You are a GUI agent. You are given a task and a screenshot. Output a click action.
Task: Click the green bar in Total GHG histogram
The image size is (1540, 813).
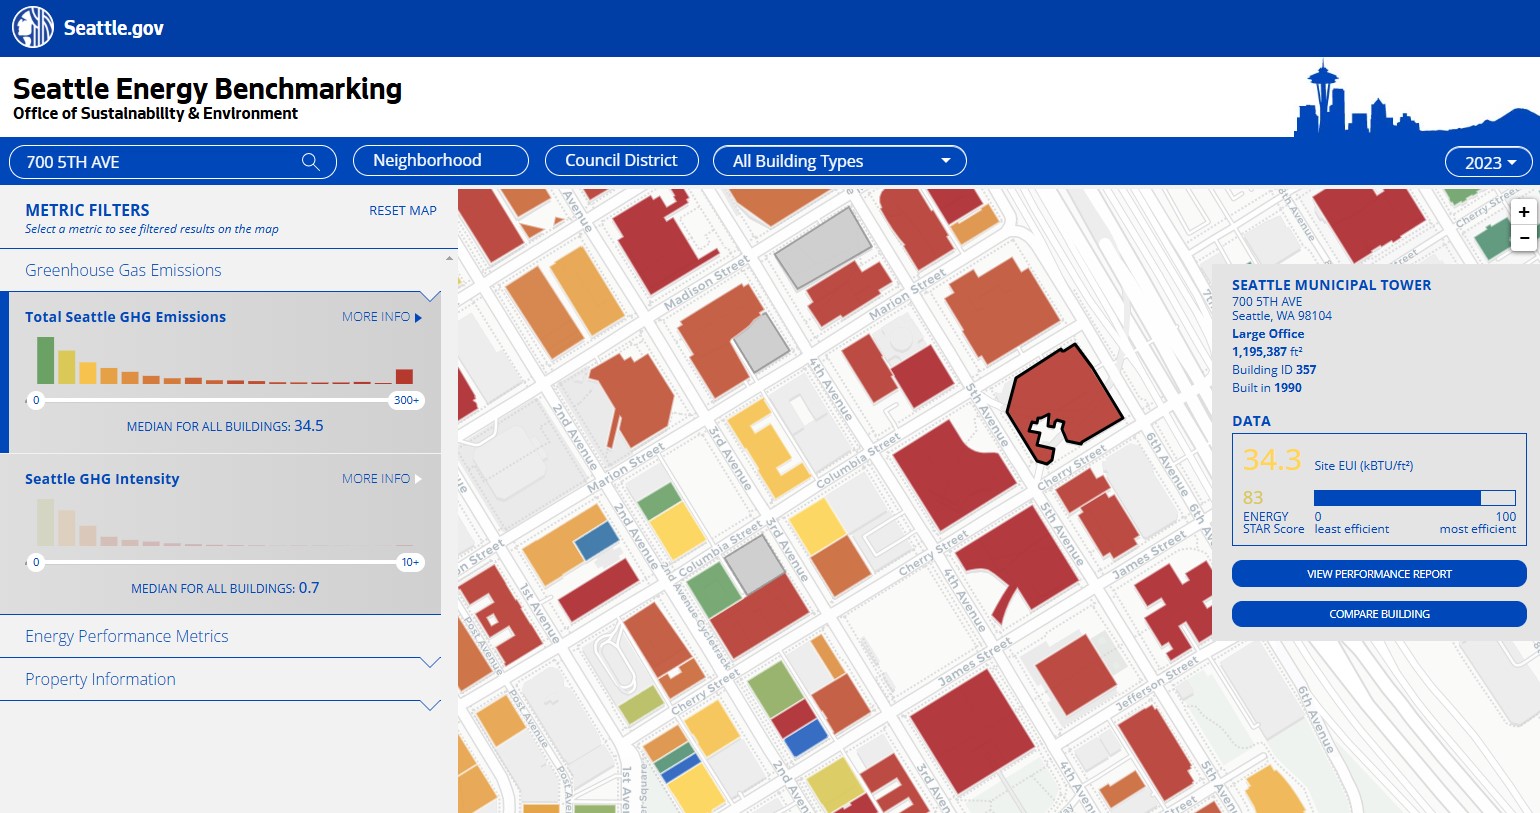pos(45,360)
